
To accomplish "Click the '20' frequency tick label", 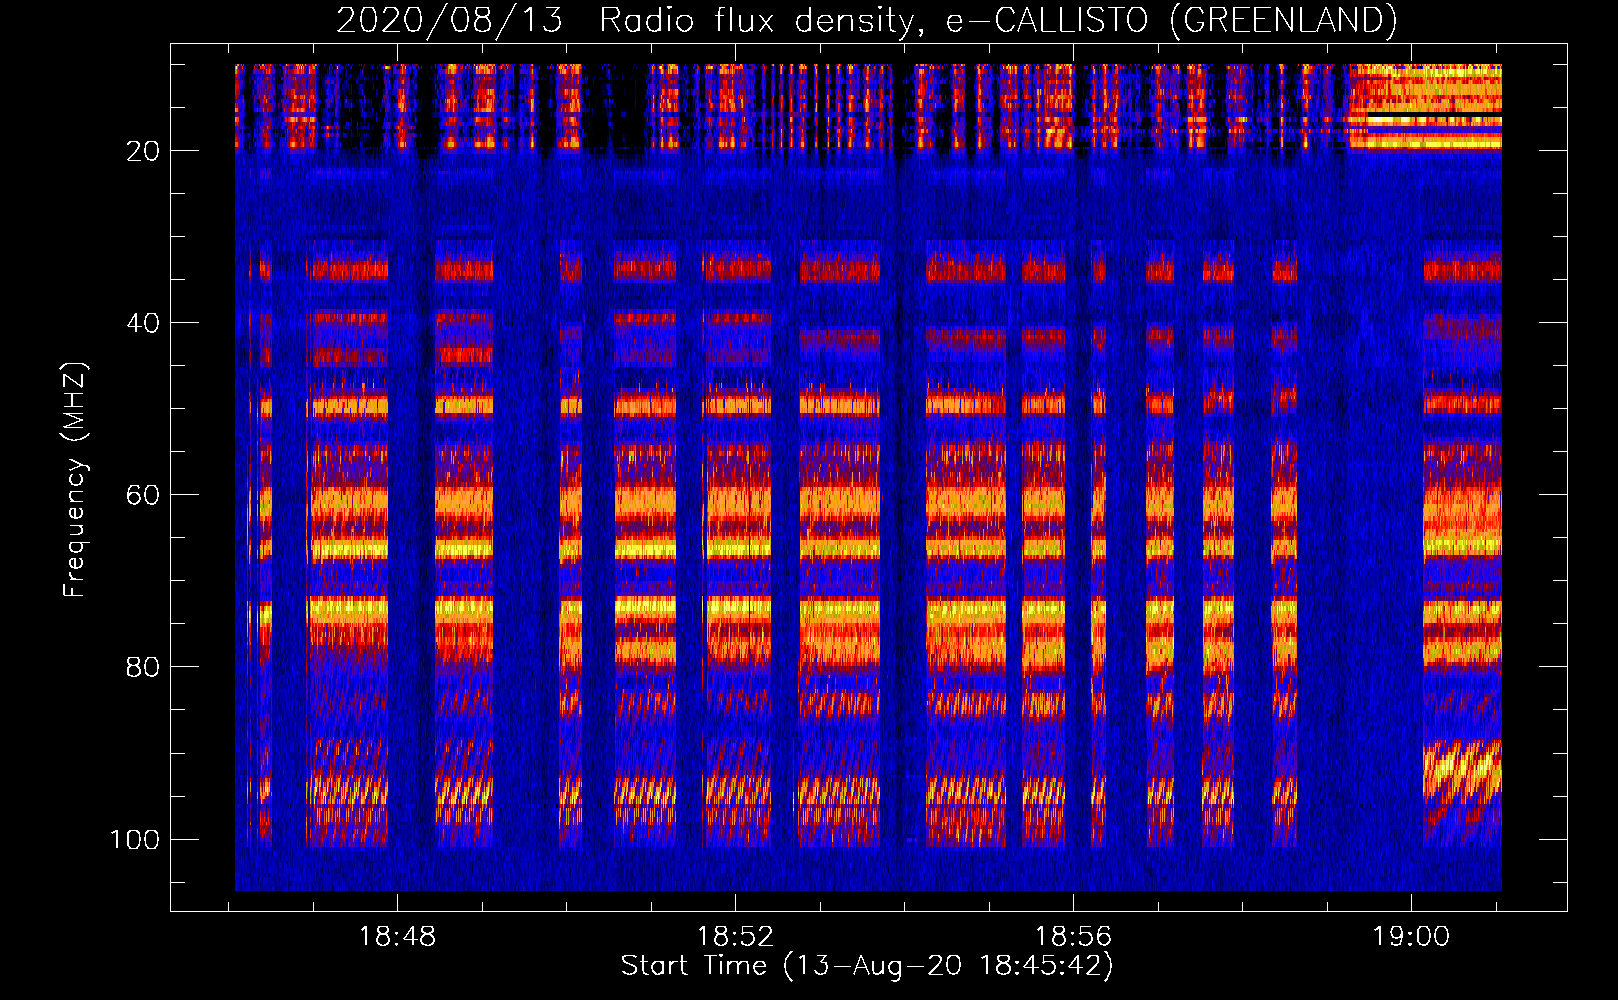I will click(143, 151).
